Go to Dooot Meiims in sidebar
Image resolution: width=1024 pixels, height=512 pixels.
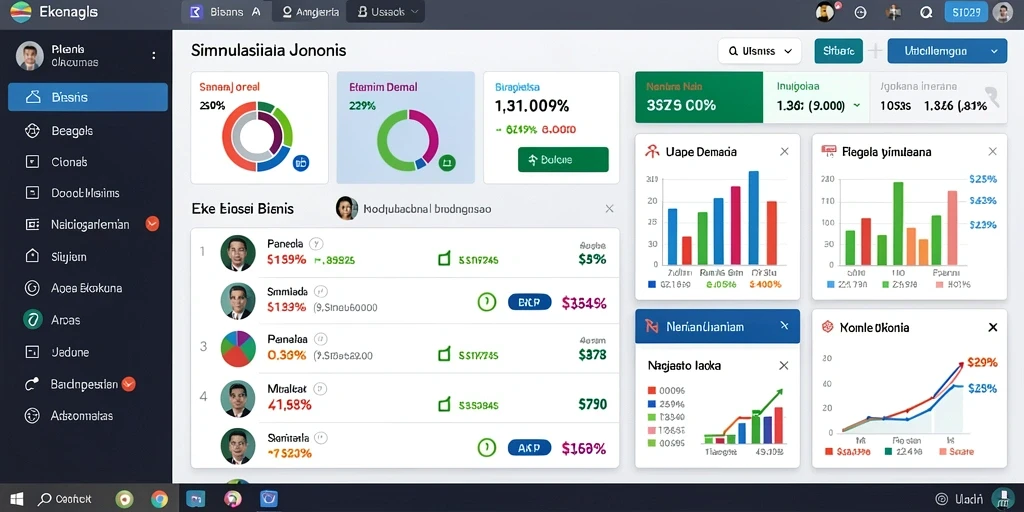(x=88, y=193)
